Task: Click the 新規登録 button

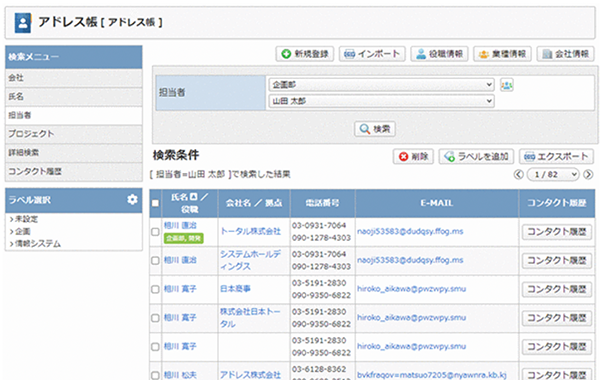Action: pyautogui.click(x=305, y=54)
